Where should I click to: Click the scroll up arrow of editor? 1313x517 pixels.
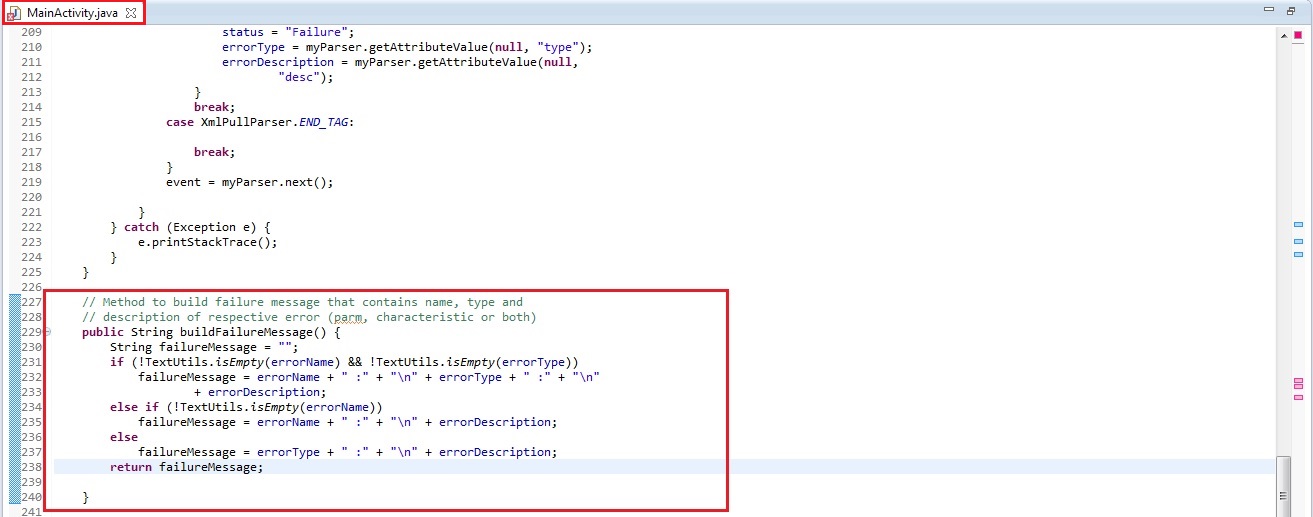click(x=1283, y=34)
